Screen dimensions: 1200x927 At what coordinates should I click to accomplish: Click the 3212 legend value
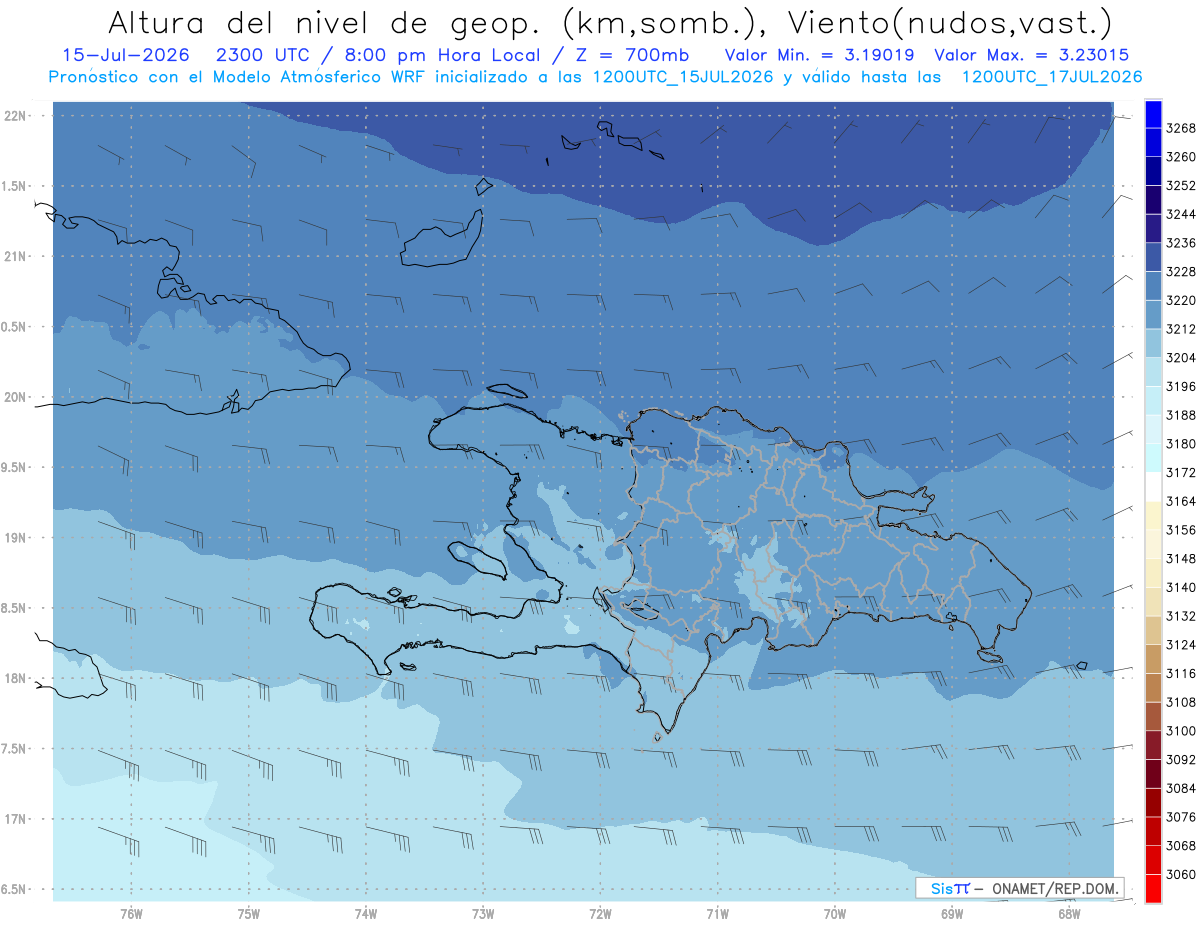pyautogui.click(x=1181, y=329)
